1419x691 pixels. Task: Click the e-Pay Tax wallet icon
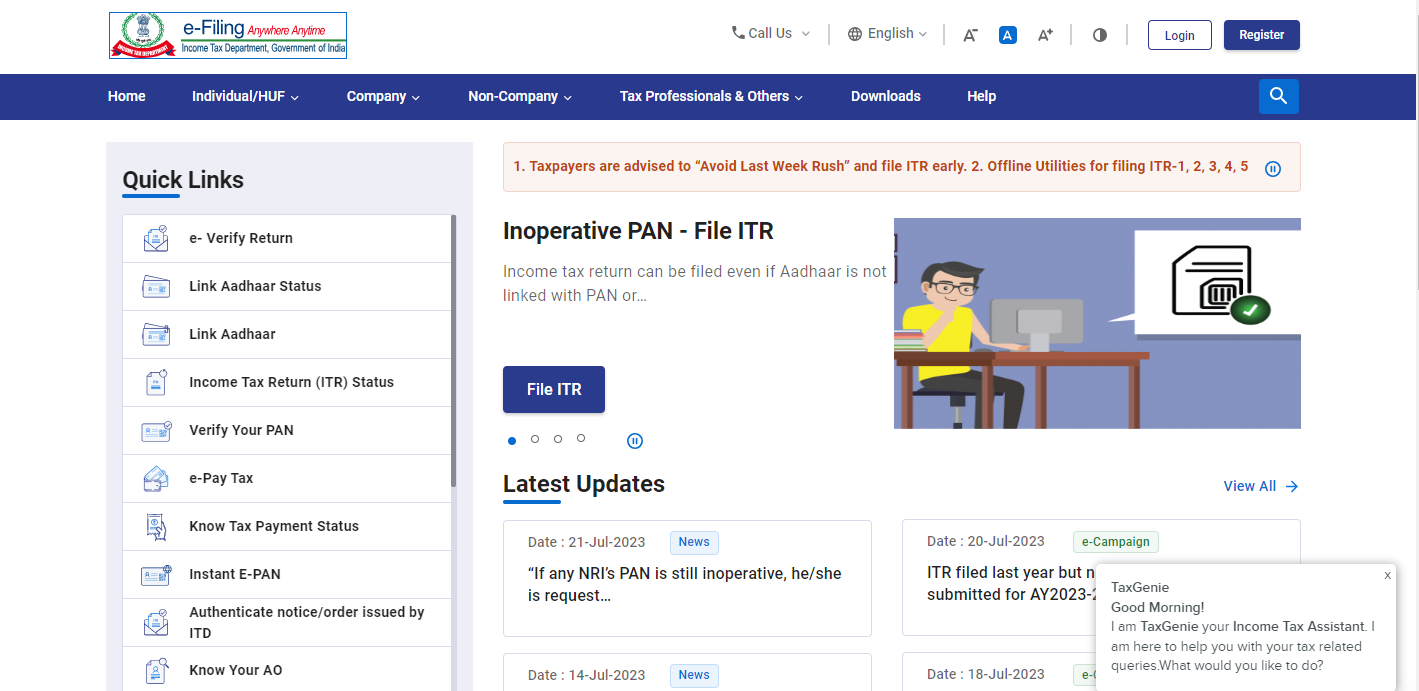click(x=156, y=479)
